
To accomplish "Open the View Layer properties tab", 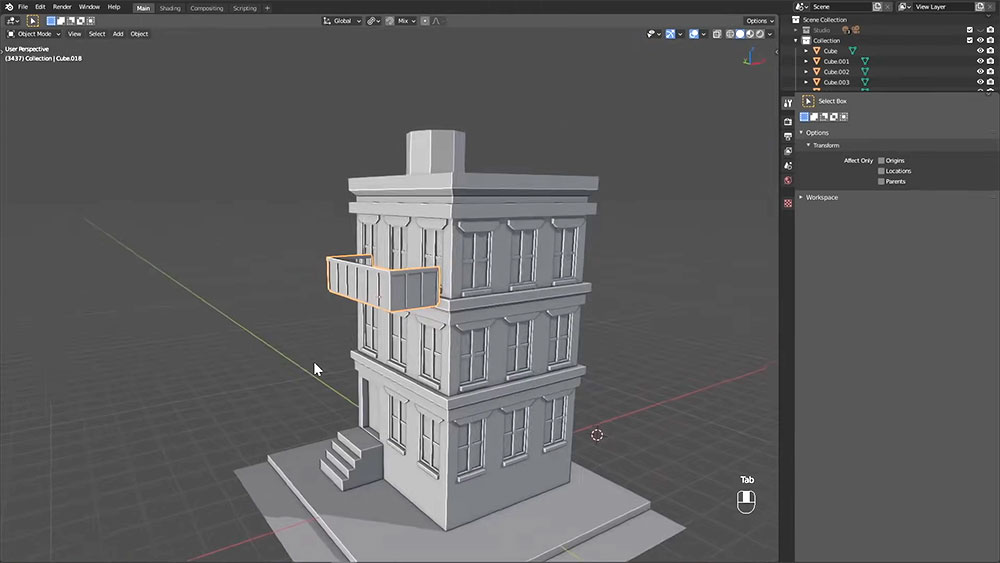I will (x=788, y=151).
